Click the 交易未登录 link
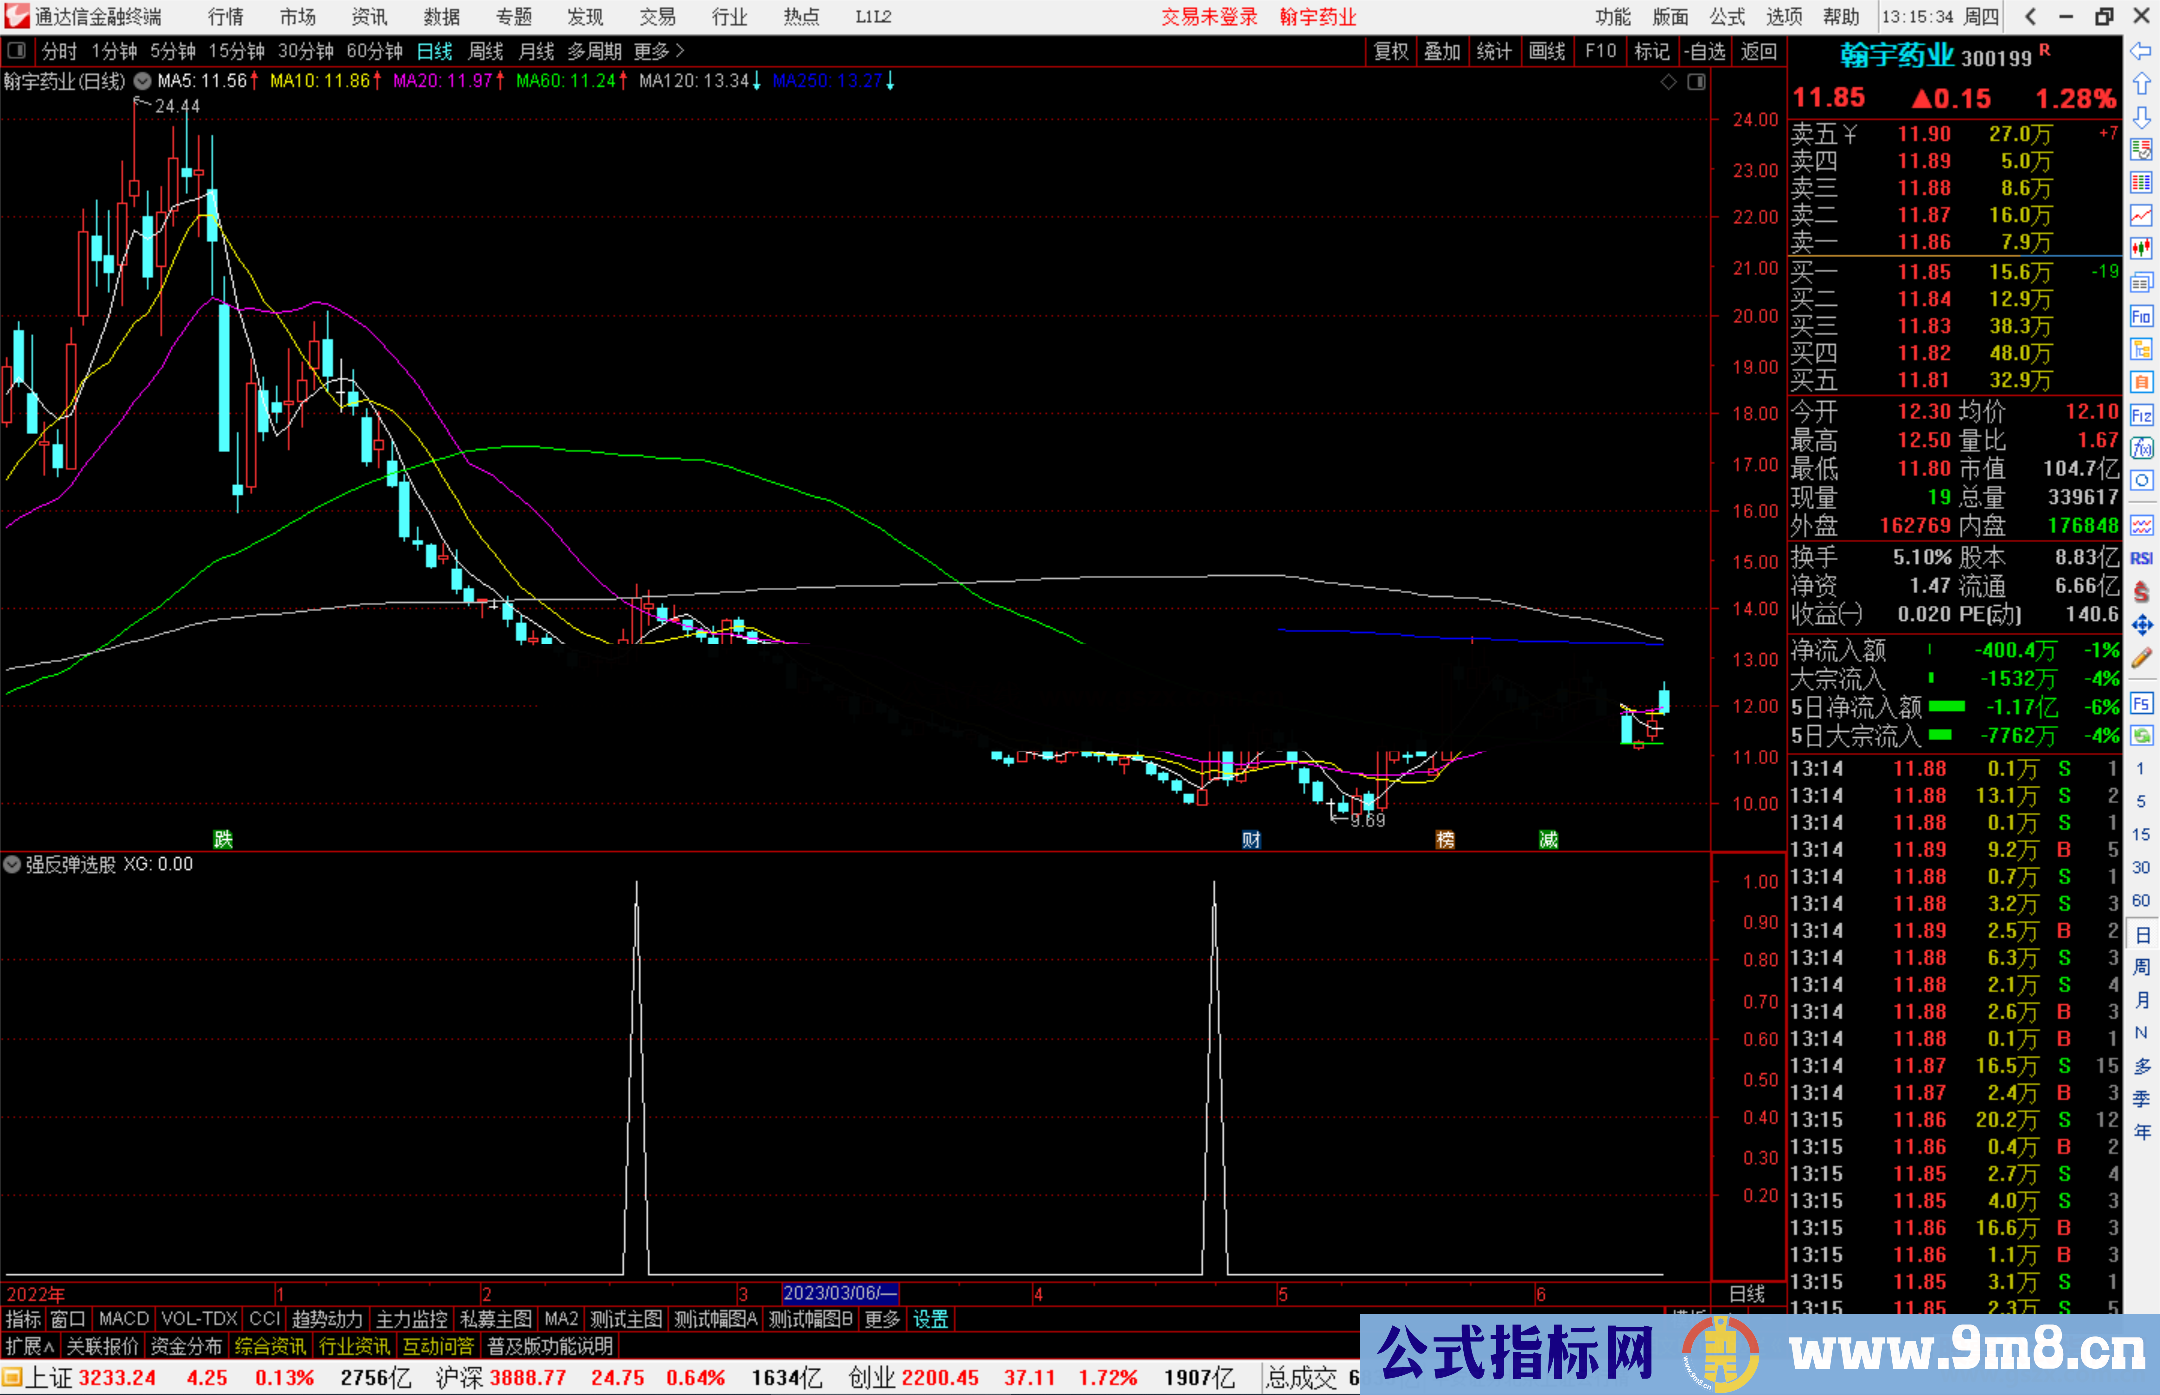 [1208, 16]
